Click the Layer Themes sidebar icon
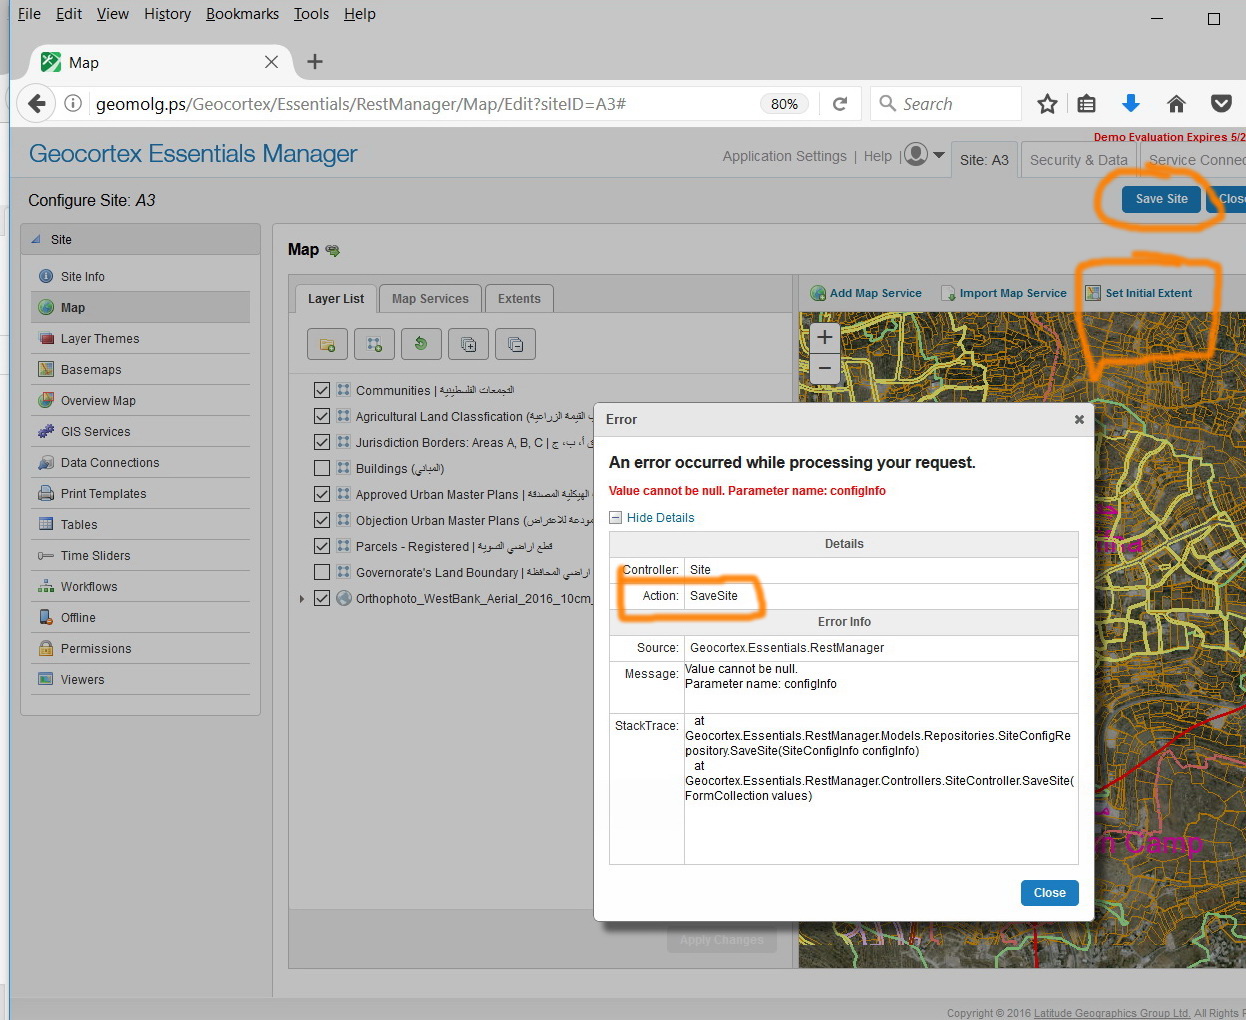 click(x=46, y=338)
